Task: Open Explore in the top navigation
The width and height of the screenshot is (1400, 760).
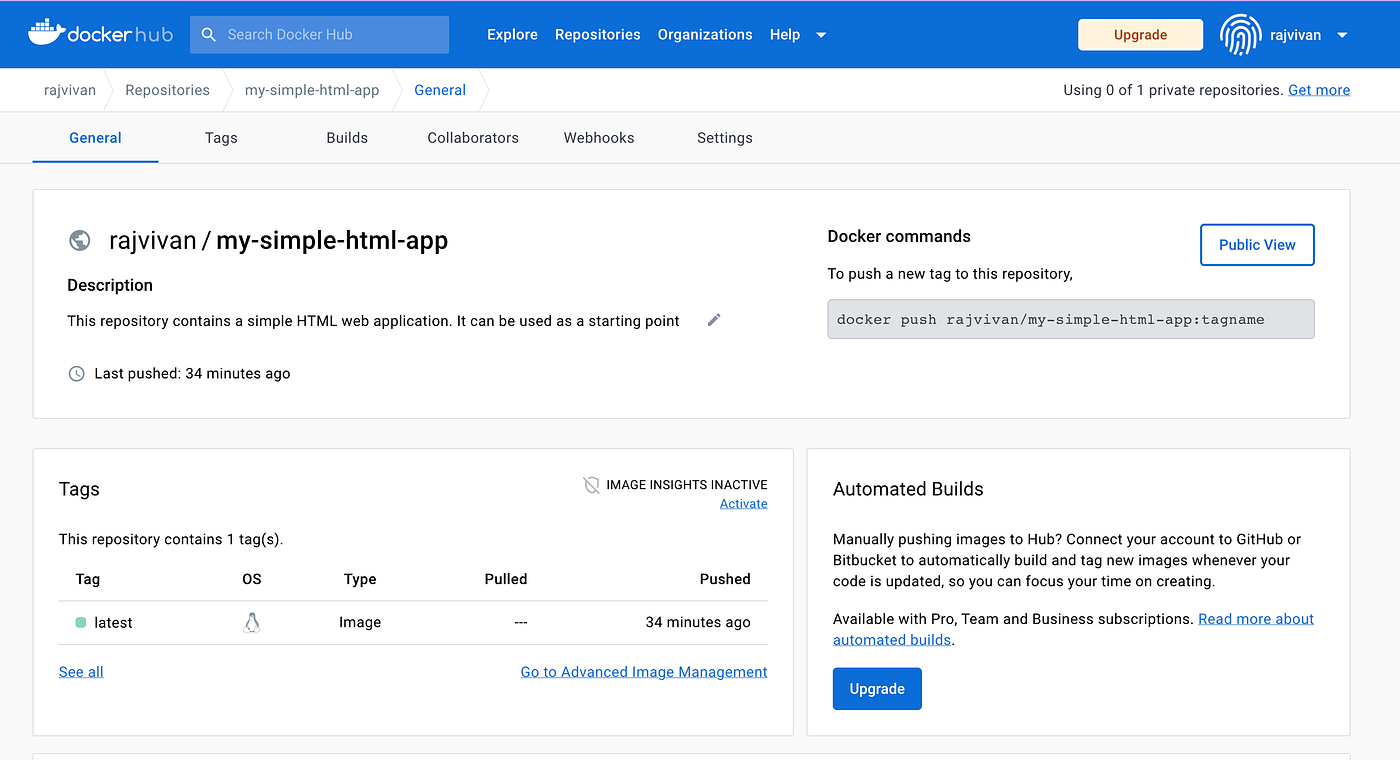Action: (512, 35)
